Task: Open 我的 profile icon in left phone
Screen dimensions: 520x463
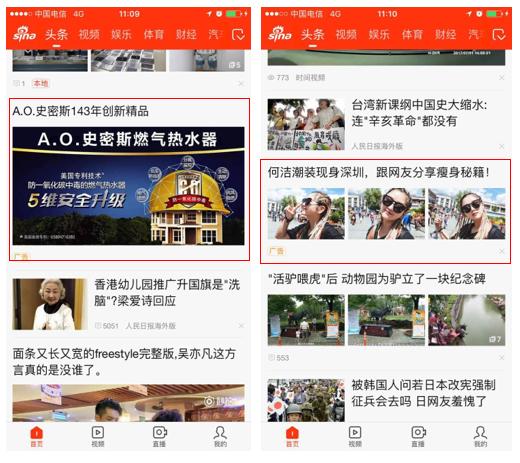Action: [220, 436]
